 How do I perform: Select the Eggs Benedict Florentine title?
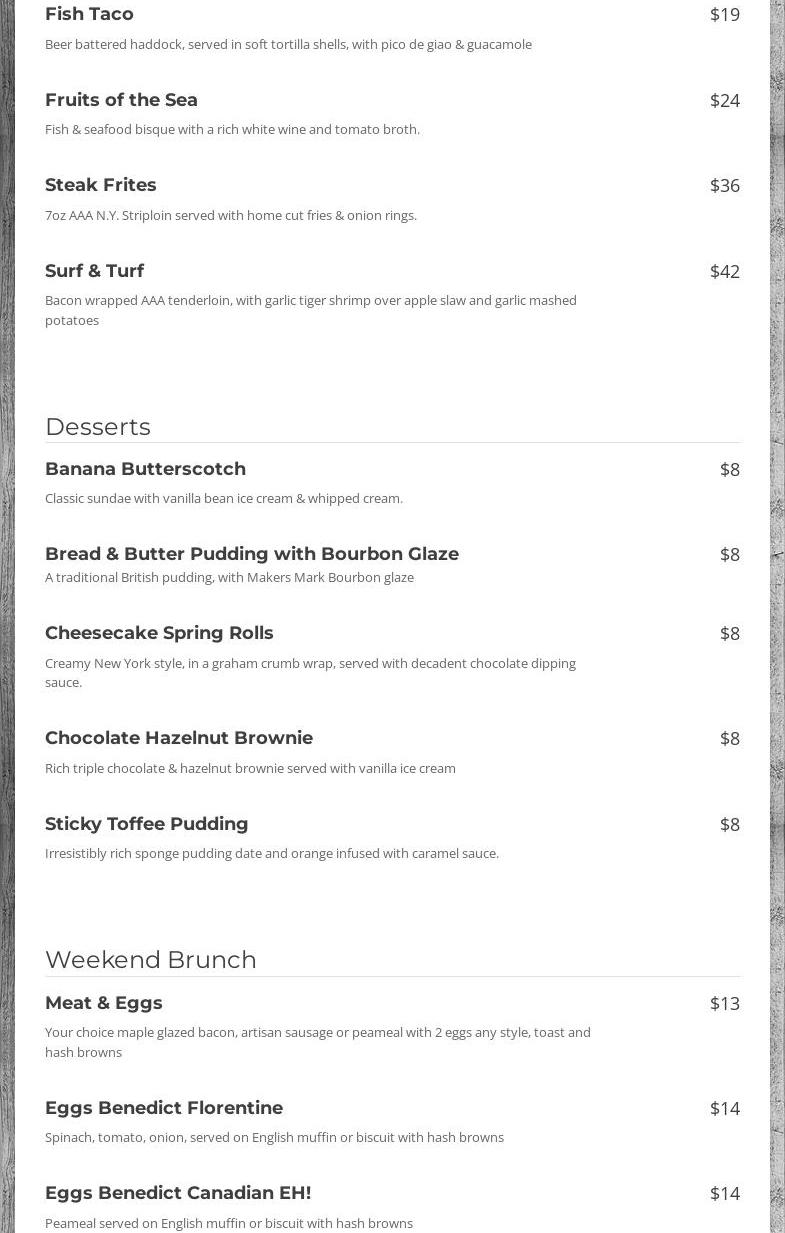tap(164, 1108)
